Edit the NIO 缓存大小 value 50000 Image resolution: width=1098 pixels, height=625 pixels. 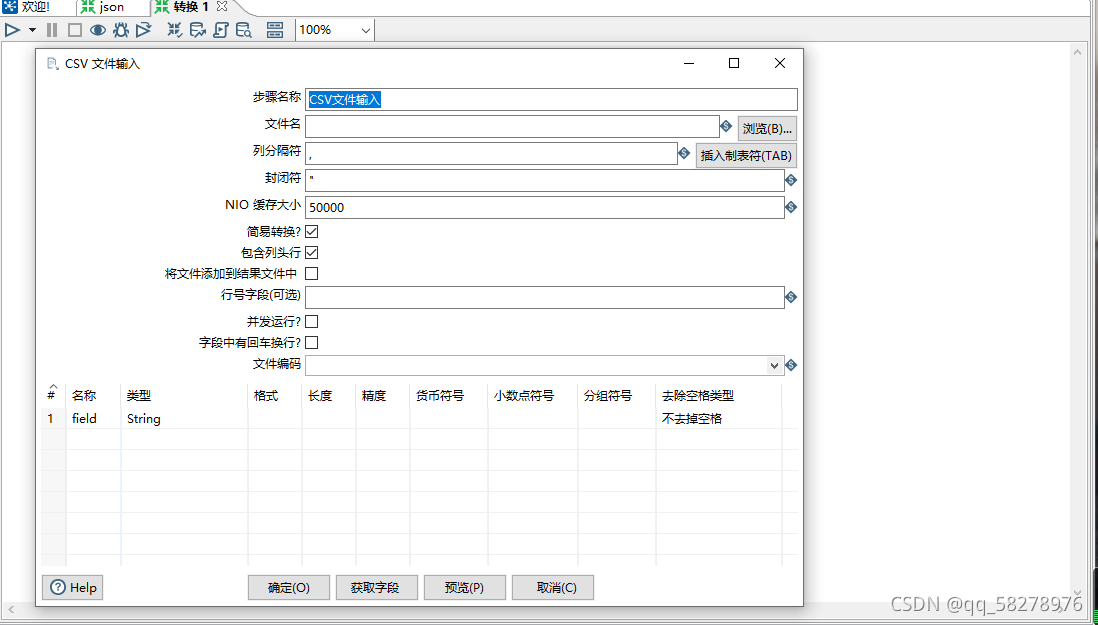click(544, 207)
